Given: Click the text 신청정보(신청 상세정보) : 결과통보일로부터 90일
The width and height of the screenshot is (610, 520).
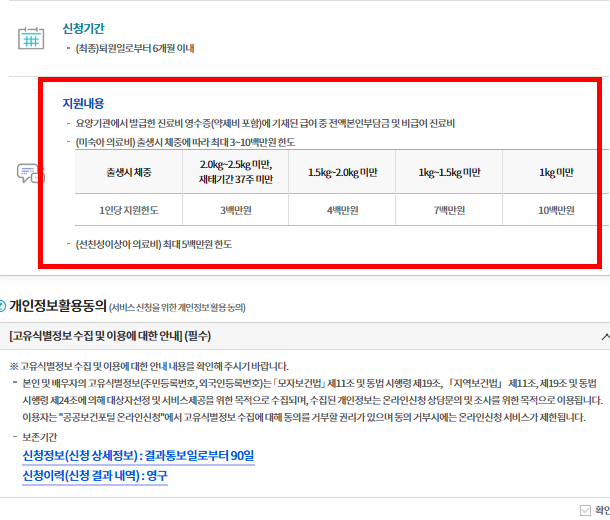Looking at the screenshot, I should pyautogui.click(x=138, y=455).
